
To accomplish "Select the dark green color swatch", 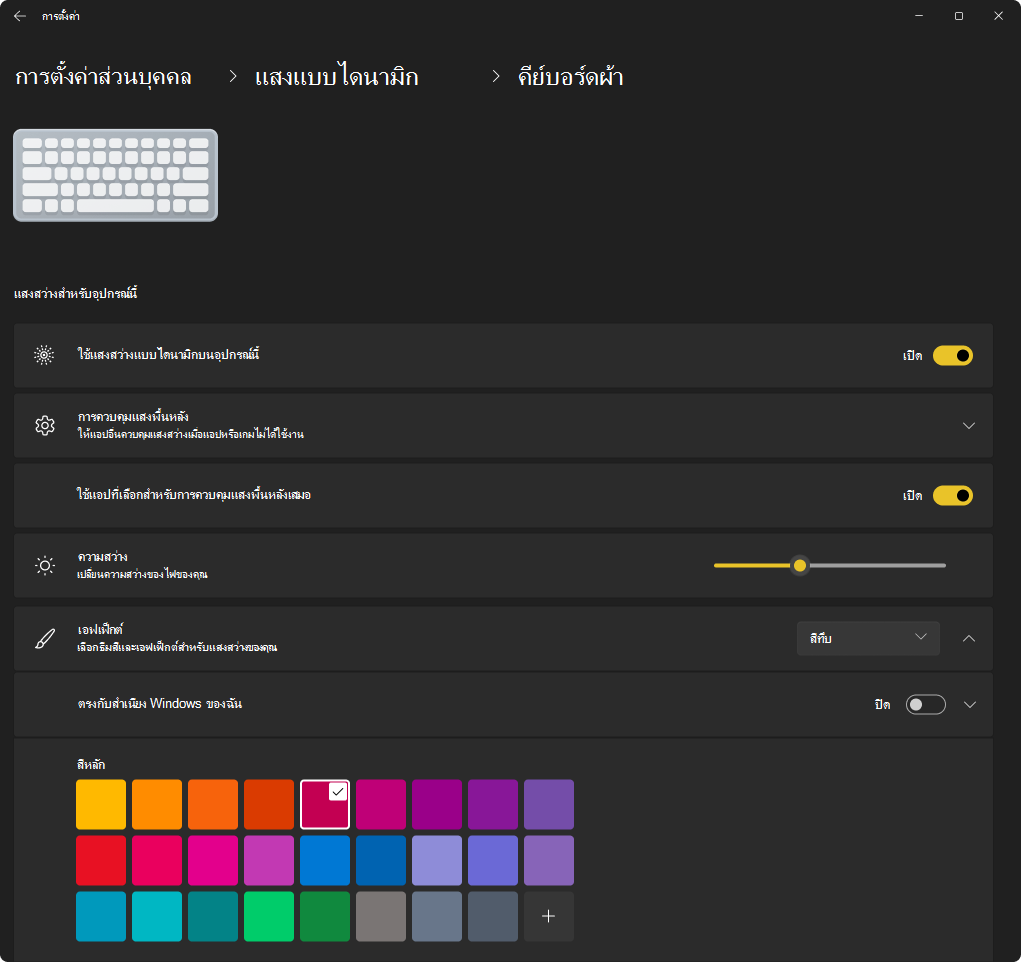I will 325,916.
